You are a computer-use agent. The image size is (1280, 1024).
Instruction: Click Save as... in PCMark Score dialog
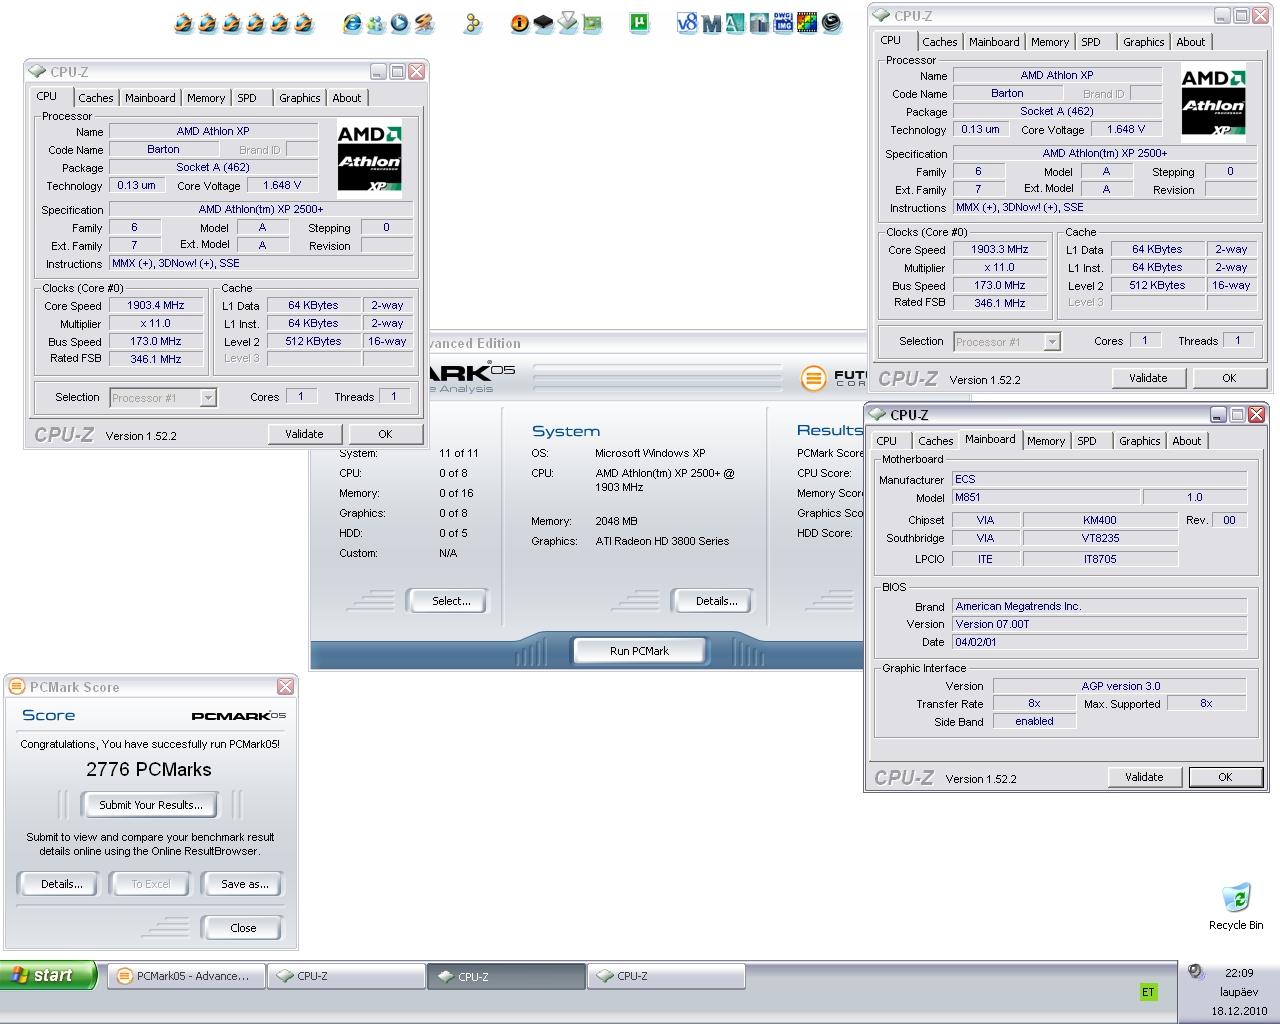245,884
